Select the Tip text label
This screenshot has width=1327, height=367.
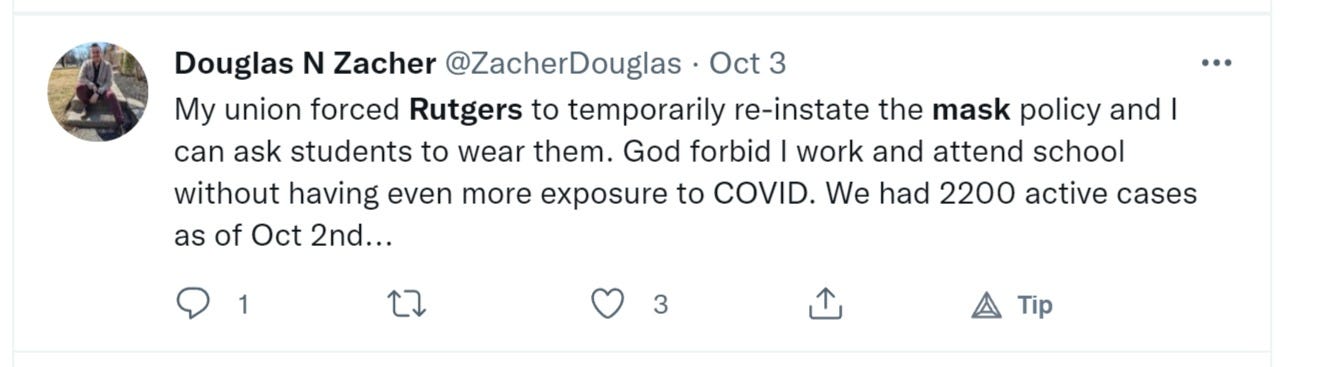click(x=1035, y=305)
